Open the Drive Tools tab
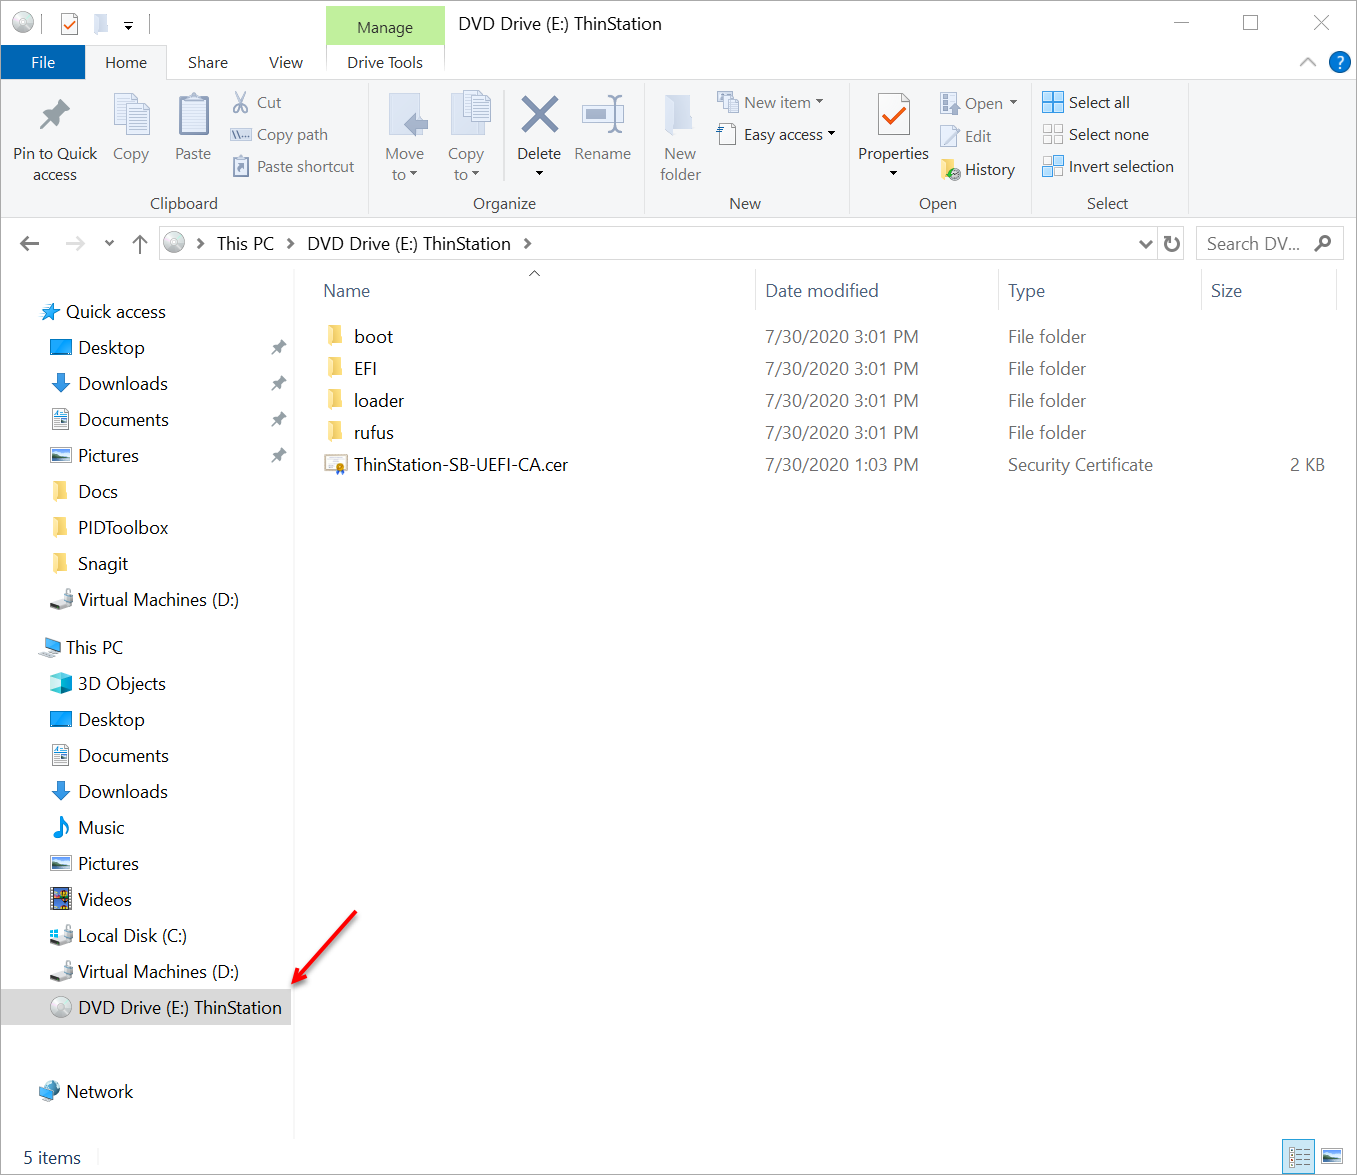The image size is (1357, 1175). (385, 62)
